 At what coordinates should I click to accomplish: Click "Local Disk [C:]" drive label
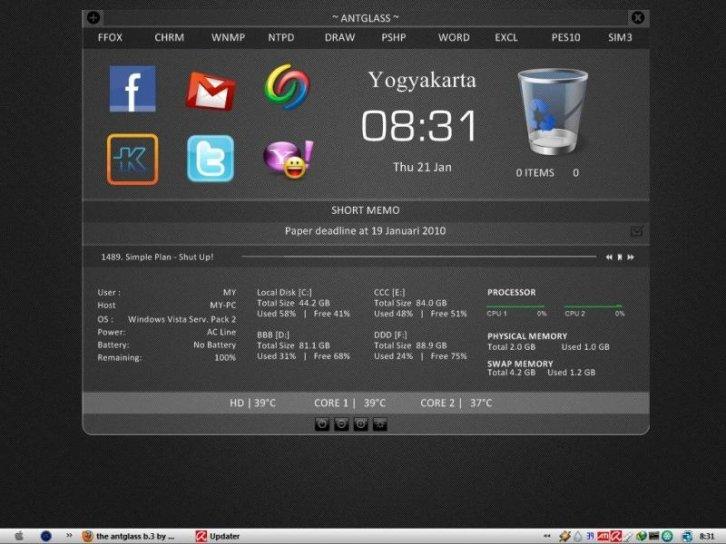284,292
